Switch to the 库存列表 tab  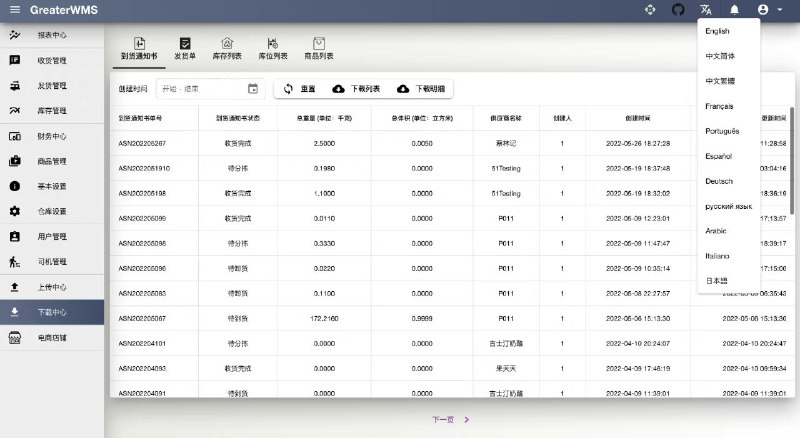(x=227, y=49)
